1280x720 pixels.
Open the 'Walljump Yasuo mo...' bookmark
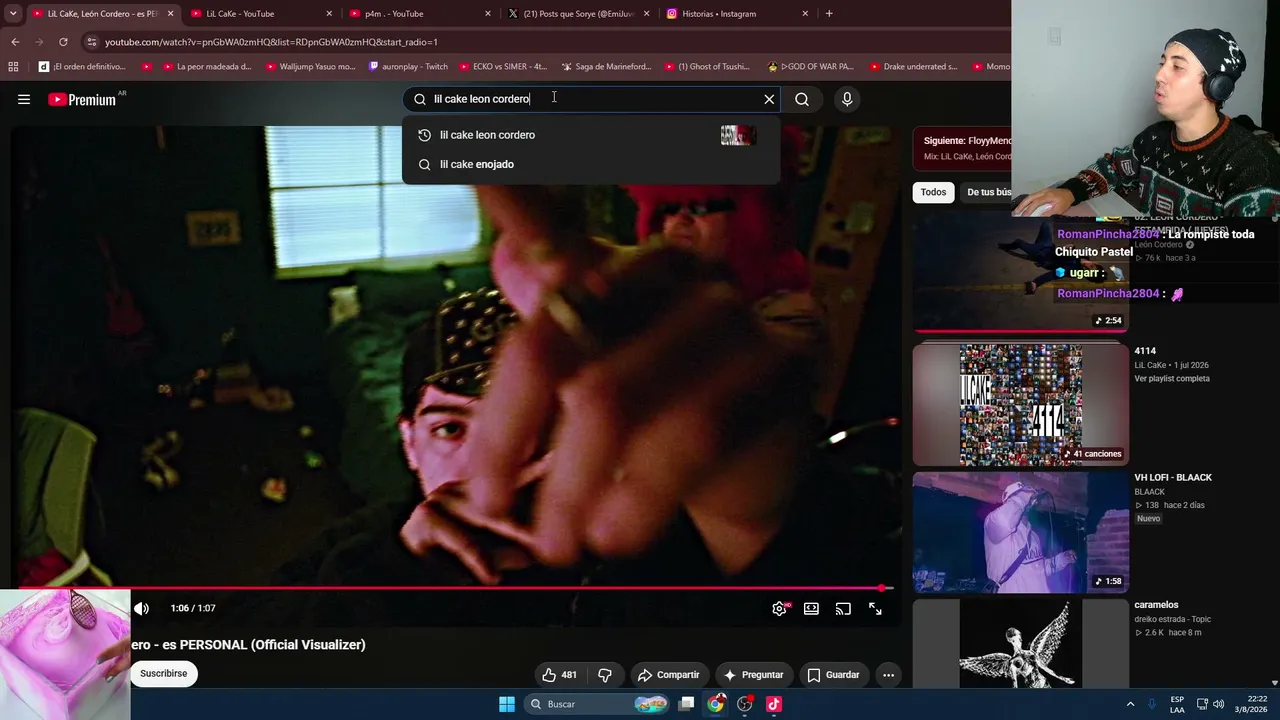point(310,67)
